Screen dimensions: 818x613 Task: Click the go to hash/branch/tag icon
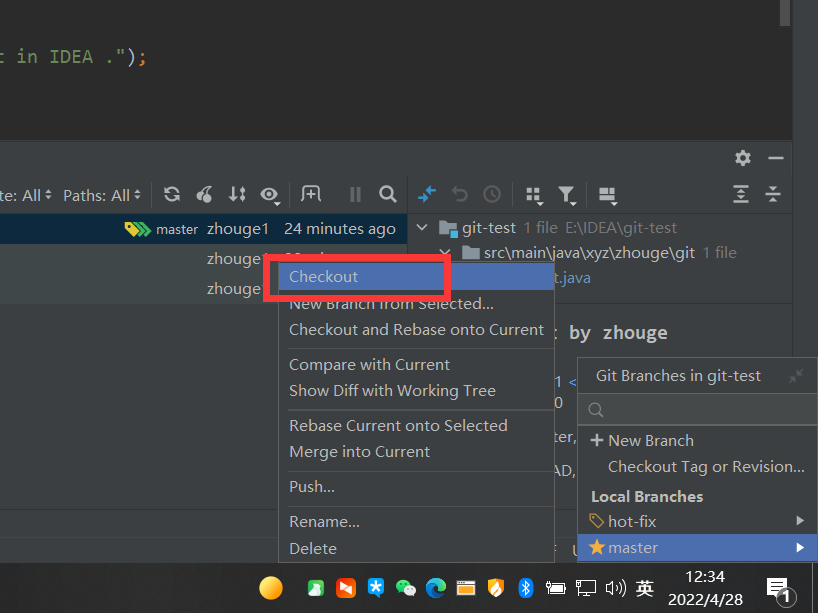pyautogui.click(x=311, y=194)
